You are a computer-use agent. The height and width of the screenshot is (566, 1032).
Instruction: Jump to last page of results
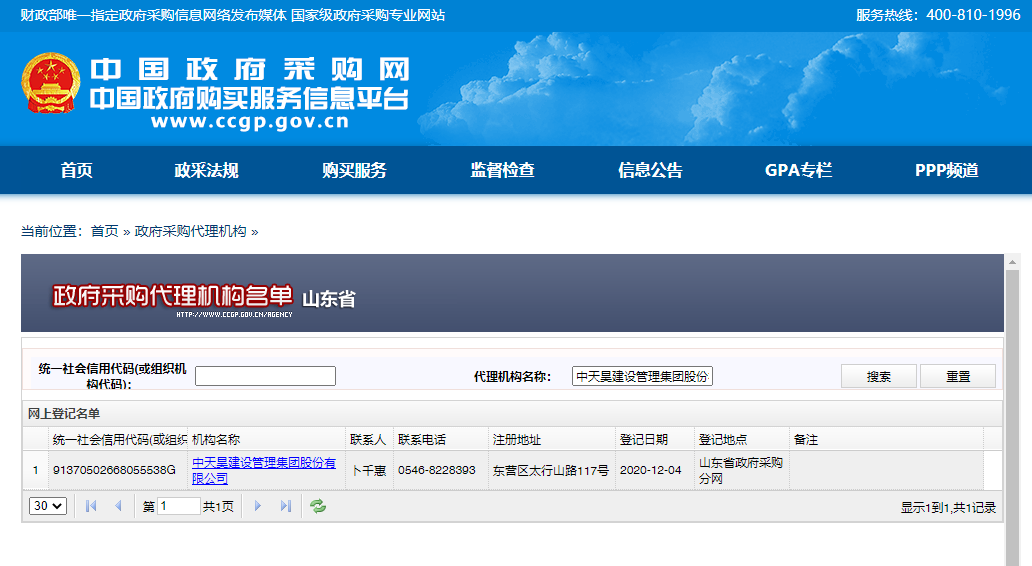point(286,506)
